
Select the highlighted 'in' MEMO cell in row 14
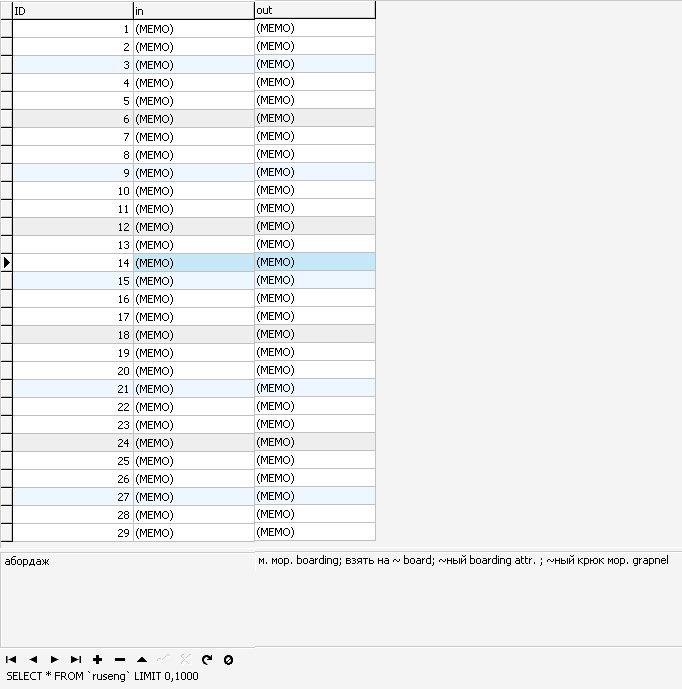point(194,263)
